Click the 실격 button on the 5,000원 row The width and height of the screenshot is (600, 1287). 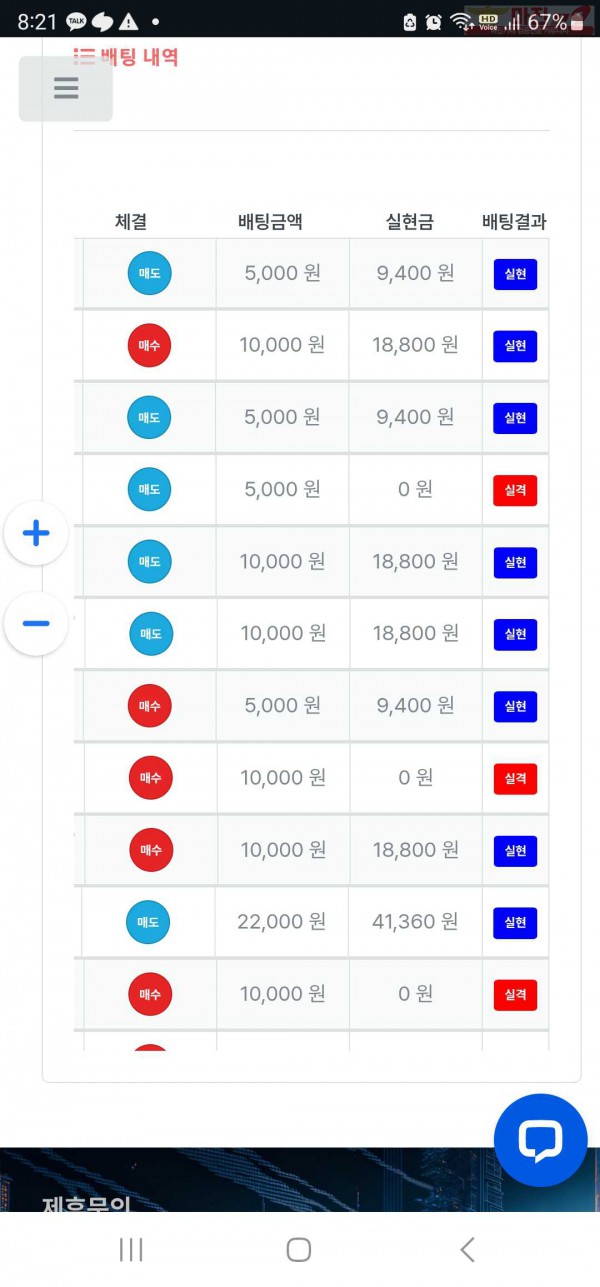[514, 489]
